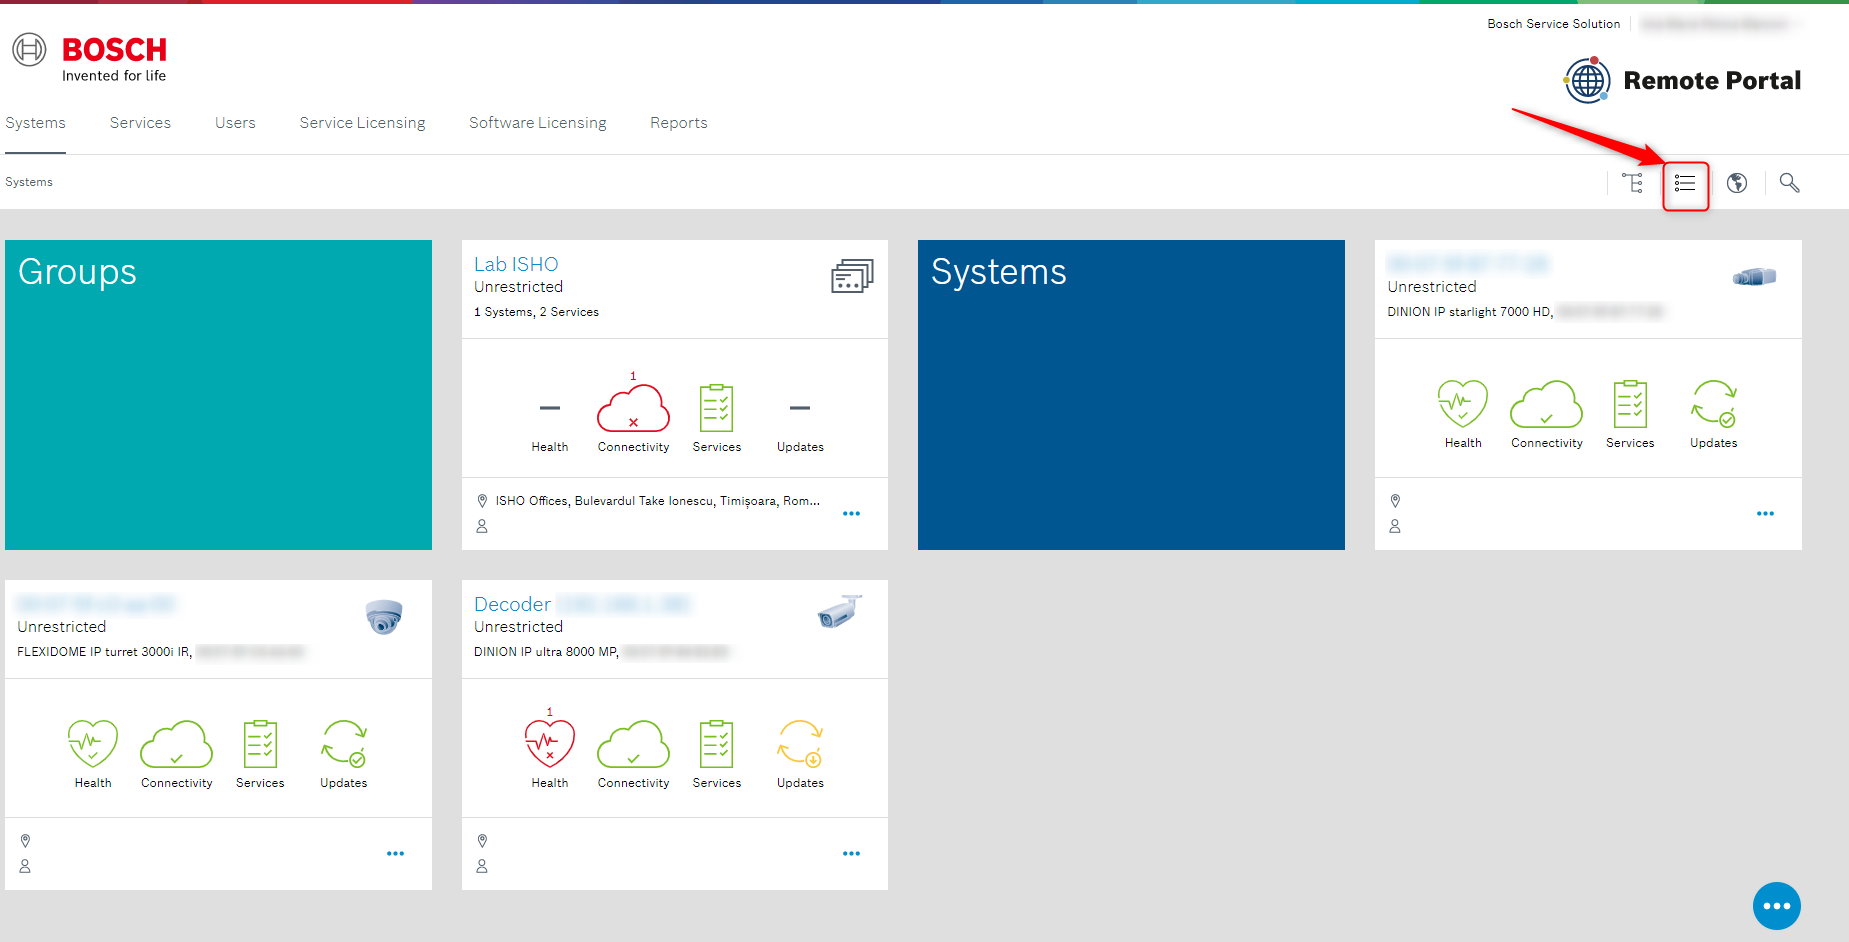This screenshot has width=1849, height=942.
Task: Open the Services tab
Action: (x=140, y=123)
